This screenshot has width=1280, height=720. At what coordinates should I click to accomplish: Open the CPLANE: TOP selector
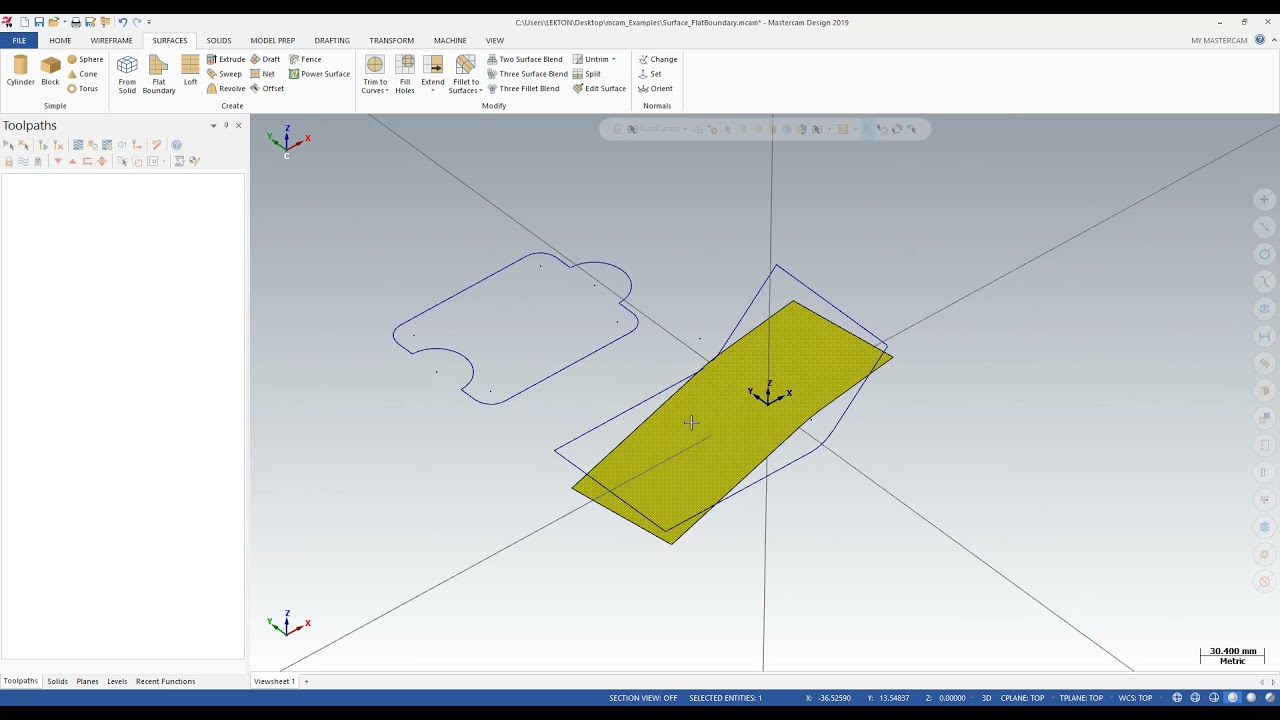click(x=1023, y=698)
